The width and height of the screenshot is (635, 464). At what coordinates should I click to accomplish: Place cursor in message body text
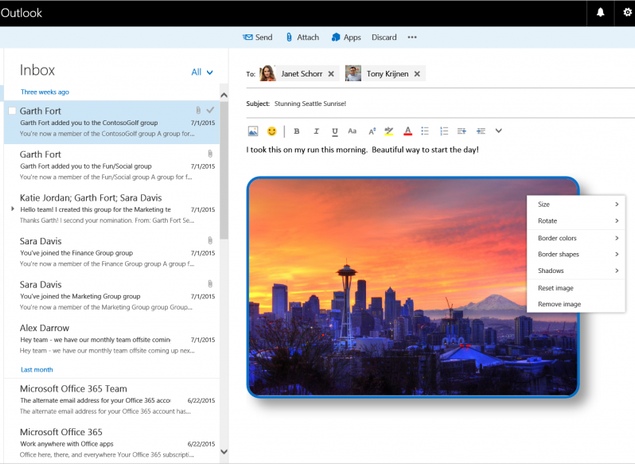(362, 150)
